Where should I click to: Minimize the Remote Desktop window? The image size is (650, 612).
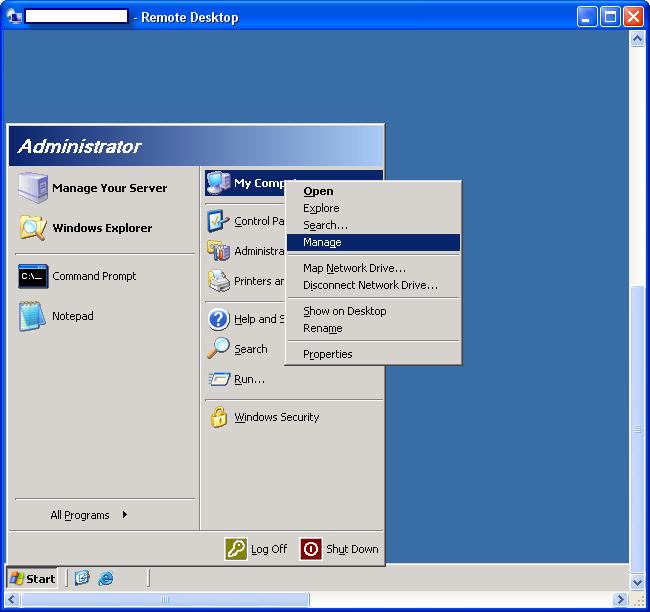pos(587,17)
